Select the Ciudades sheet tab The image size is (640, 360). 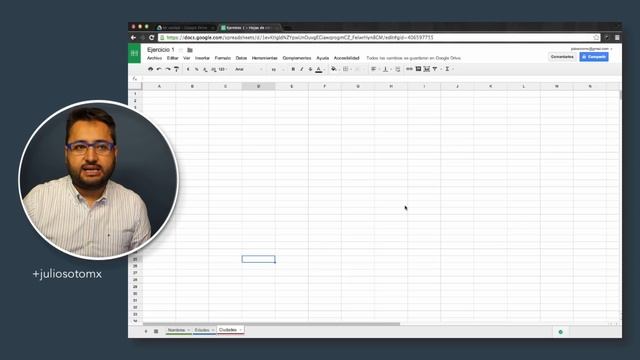pos(230,330)
